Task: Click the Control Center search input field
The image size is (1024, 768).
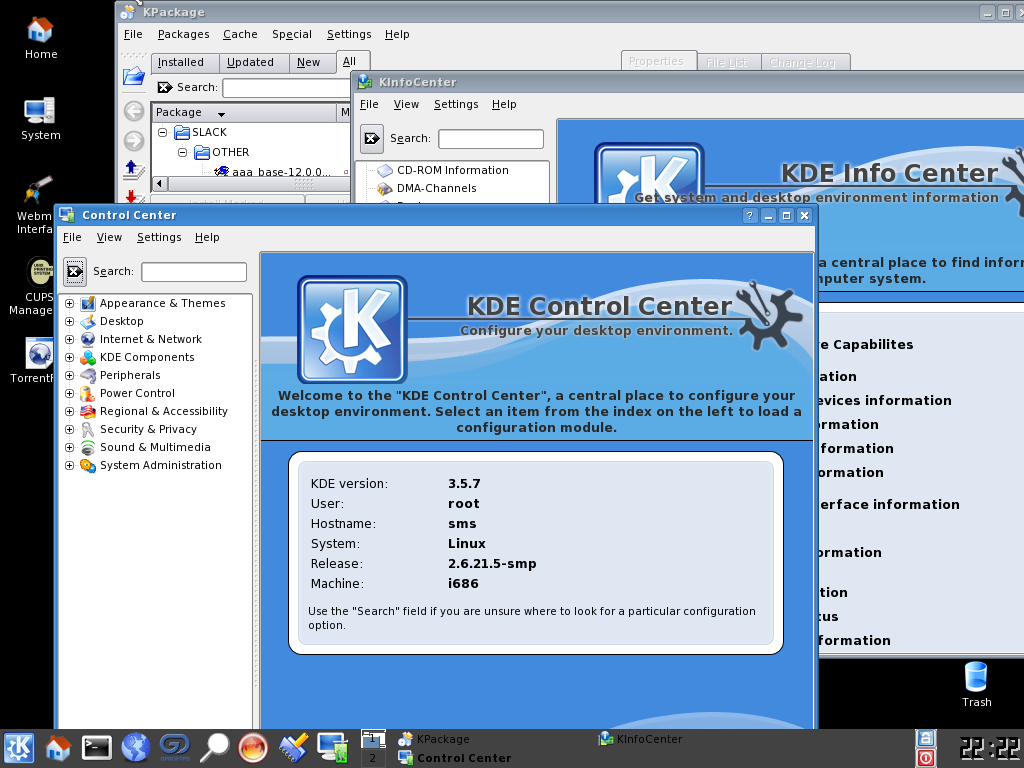Action: tap(194, 272)
